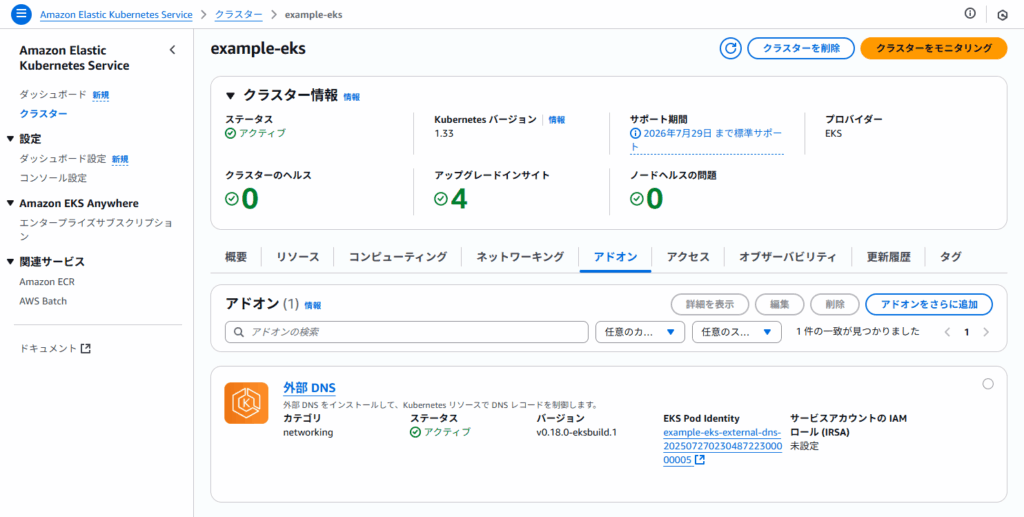The image size is (1024, 517).
Task: Open the 外部 DNS addon link
Action: click(x=310, y=388)
